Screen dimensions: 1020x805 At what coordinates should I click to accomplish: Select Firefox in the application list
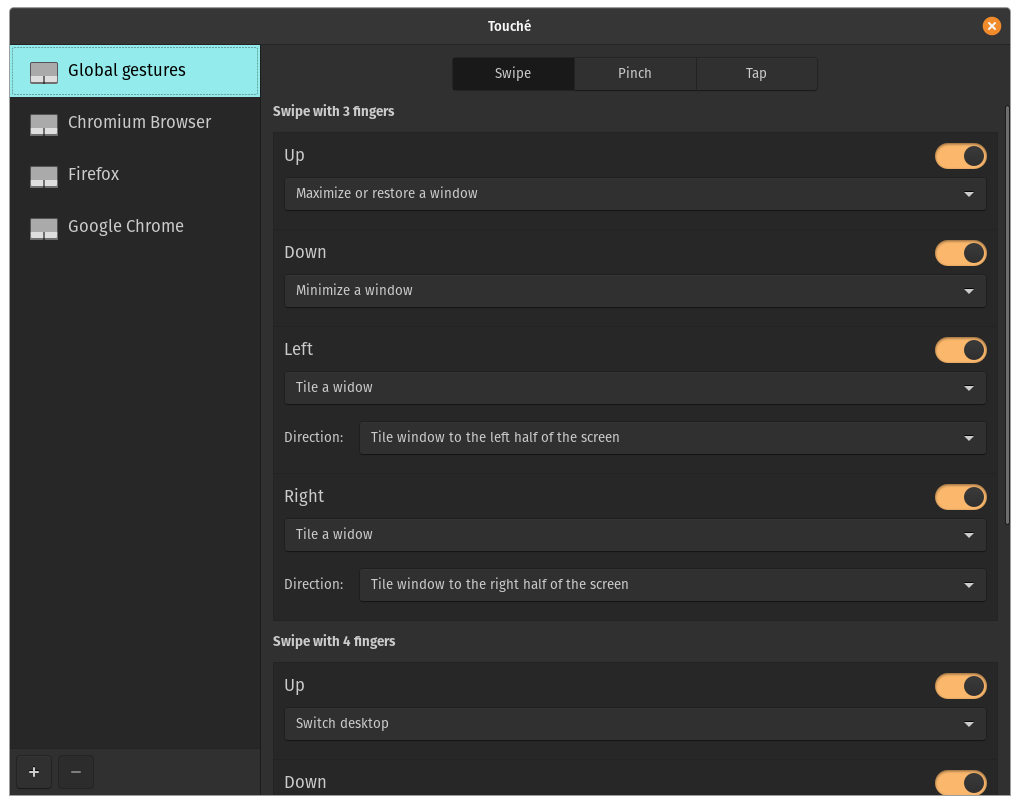(x=94, y=175)
